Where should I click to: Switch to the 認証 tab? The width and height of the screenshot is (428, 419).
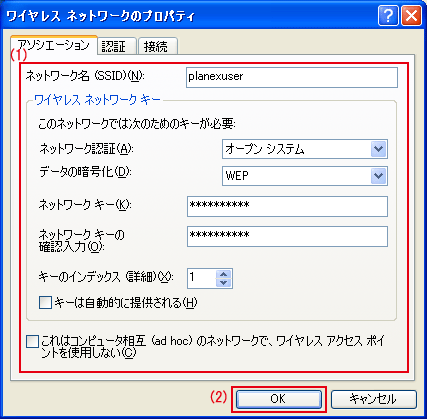[117, 46]
